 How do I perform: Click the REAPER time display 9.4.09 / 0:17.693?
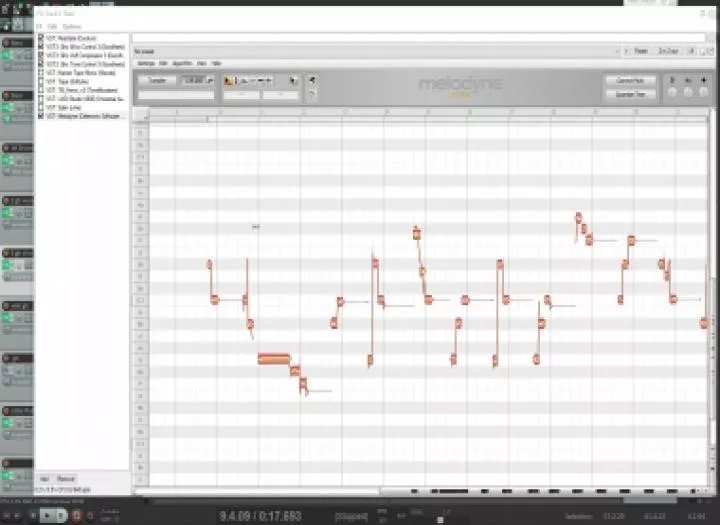260,516
